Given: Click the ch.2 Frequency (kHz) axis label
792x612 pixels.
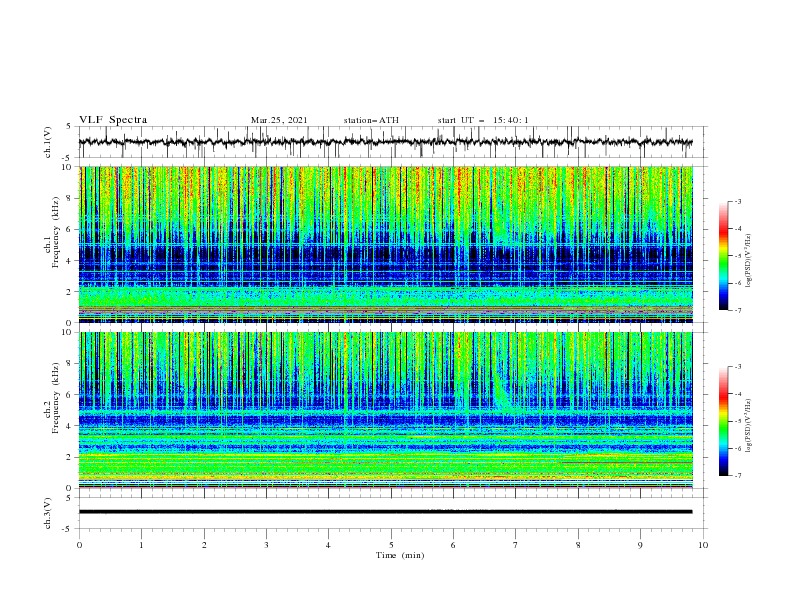Looking at the screenshot, I should [x=52, y=397].
